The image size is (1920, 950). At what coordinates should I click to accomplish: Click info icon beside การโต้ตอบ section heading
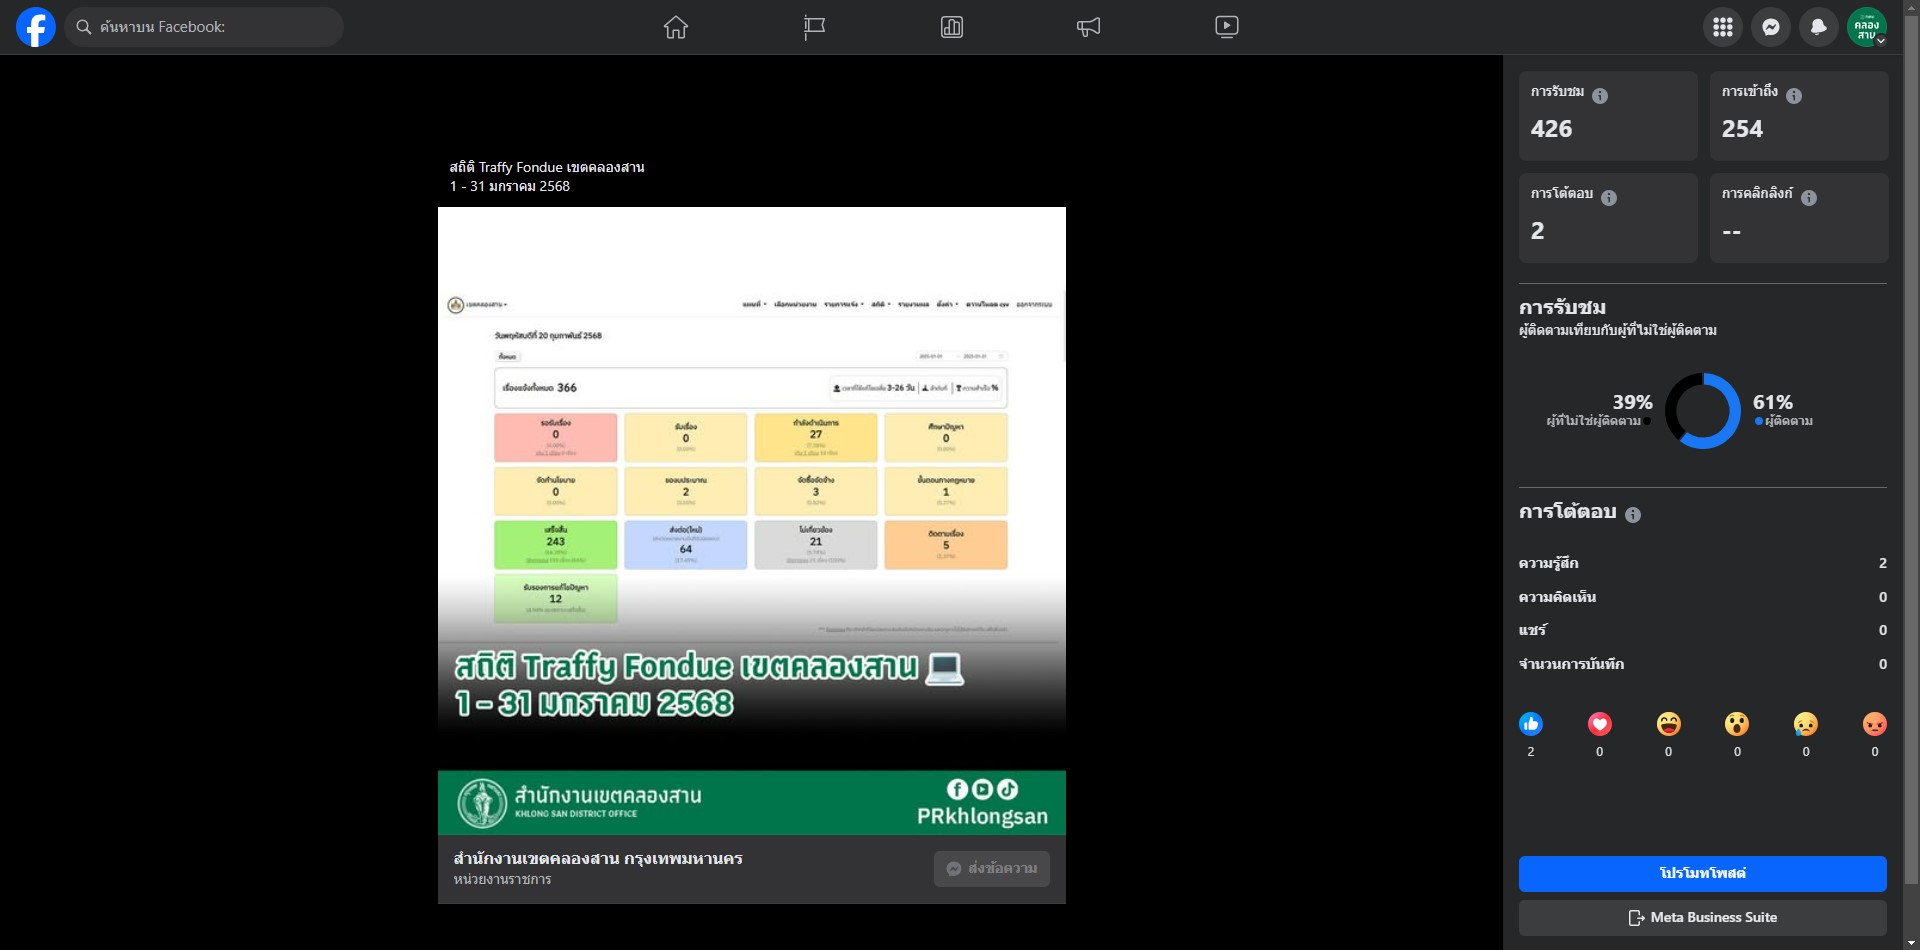tap(1633, 515)
